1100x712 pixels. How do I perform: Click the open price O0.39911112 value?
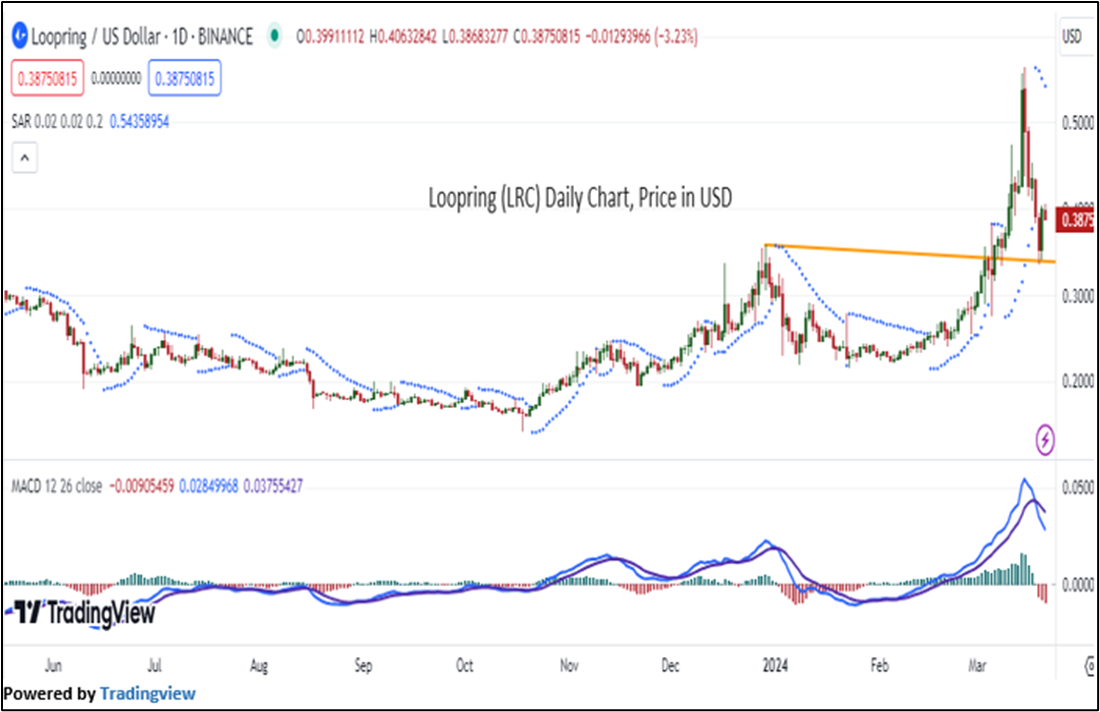click(x=330, y=36)
